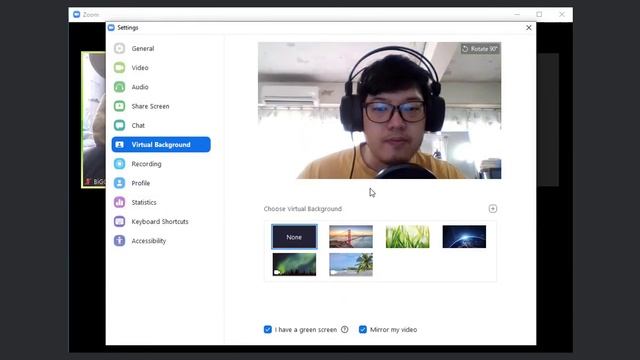Open Audio settings label
640x360 pixels.
(140, 87)
